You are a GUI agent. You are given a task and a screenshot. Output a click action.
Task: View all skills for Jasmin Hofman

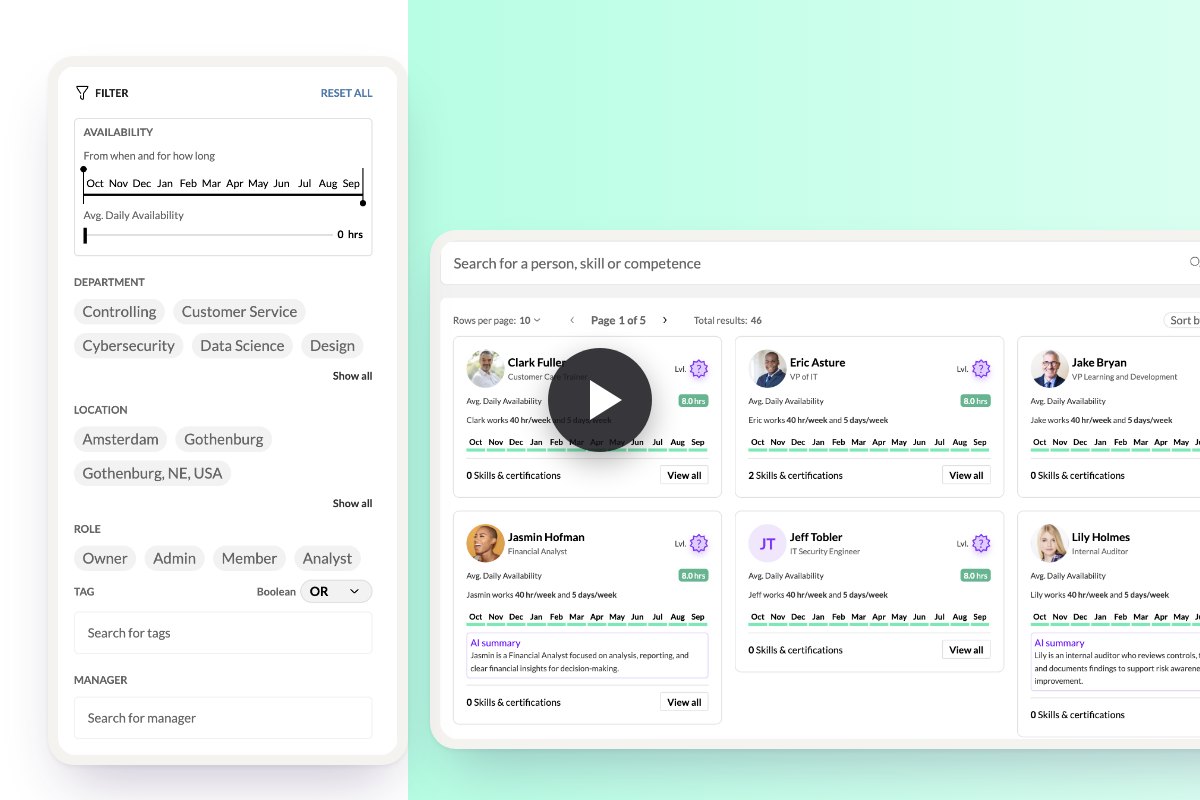point(684,702)
